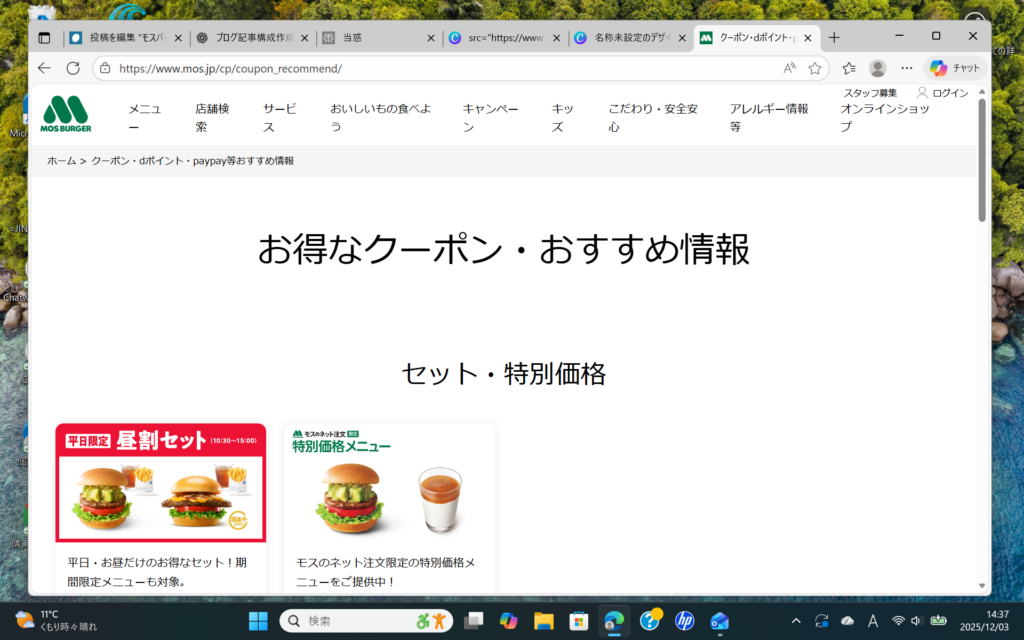Refresh the page with the reload icon

[73, 68]
